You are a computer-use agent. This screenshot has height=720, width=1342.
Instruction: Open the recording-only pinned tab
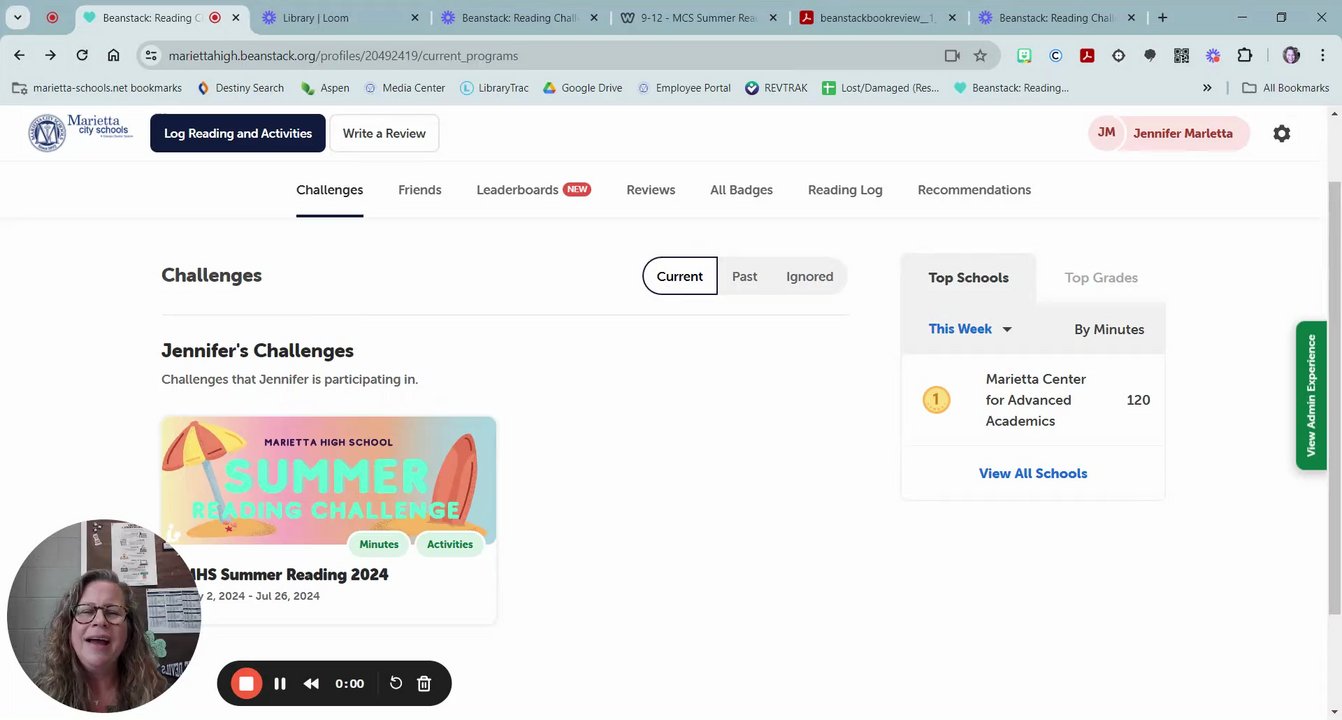(52, 17)
